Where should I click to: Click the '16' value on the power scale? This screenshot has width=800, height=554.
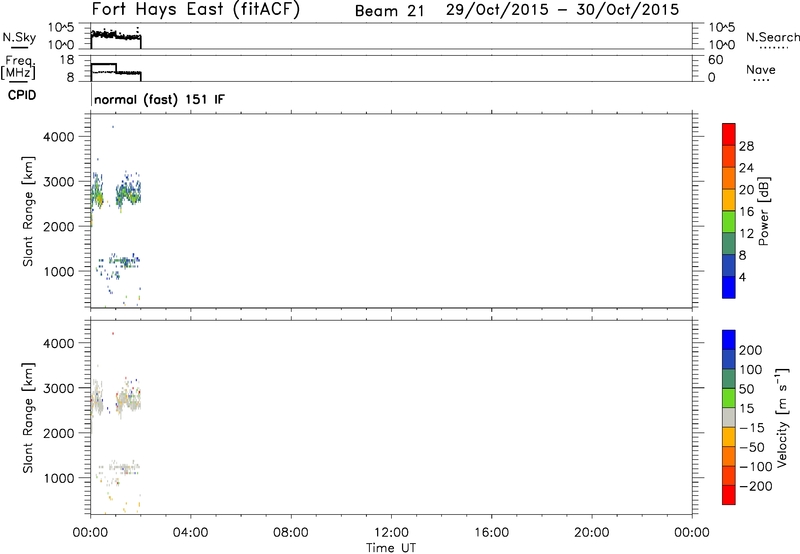746,212
